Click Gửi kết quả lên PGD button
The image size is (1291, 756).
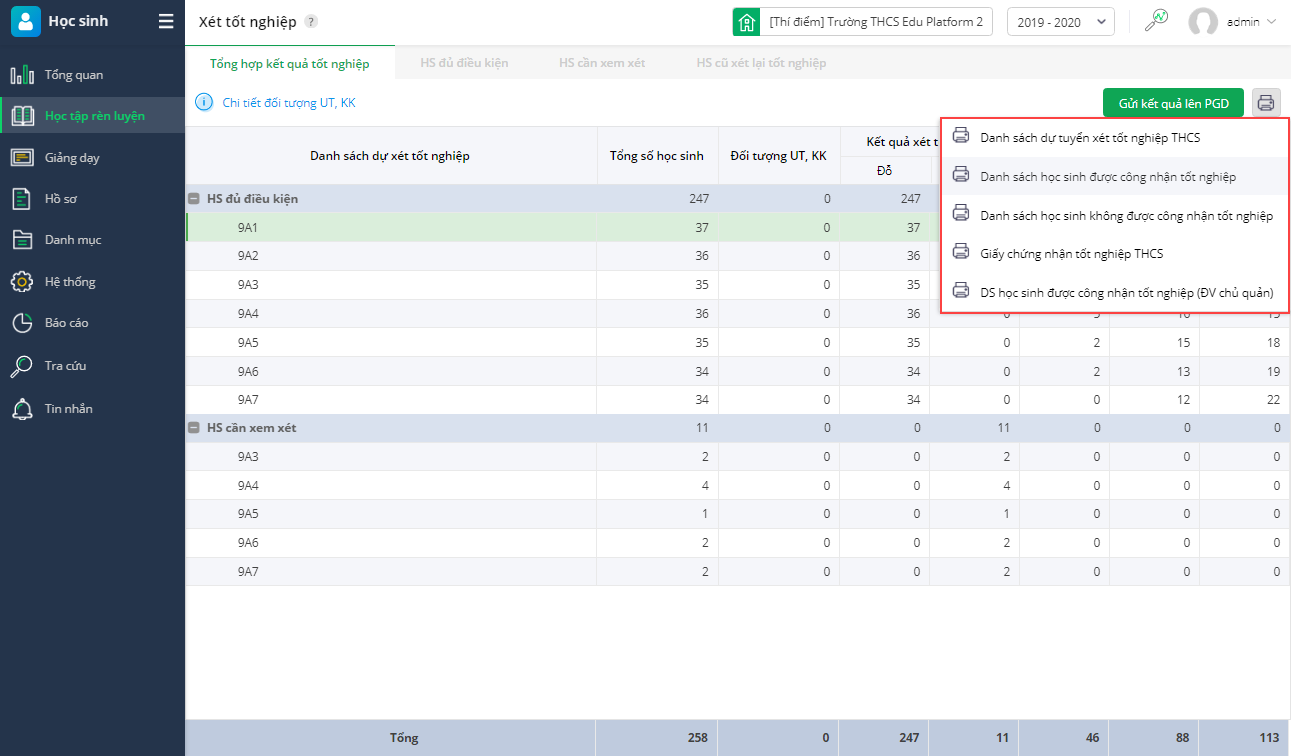click(1173, 103)
